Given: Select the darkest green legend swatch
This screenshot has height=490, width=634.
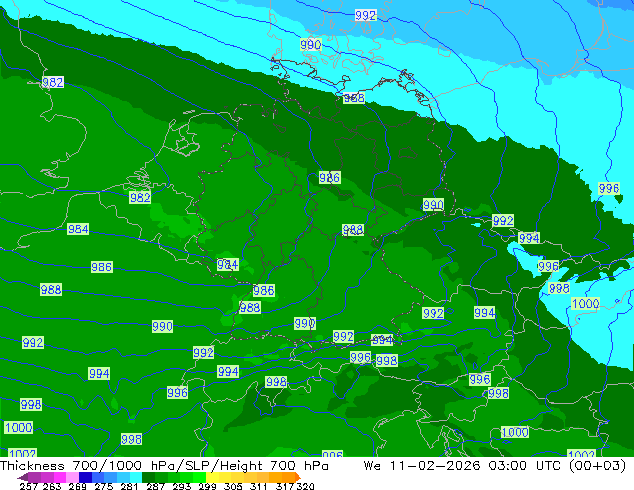Looking at the screenshot, I should click(148, 477).
